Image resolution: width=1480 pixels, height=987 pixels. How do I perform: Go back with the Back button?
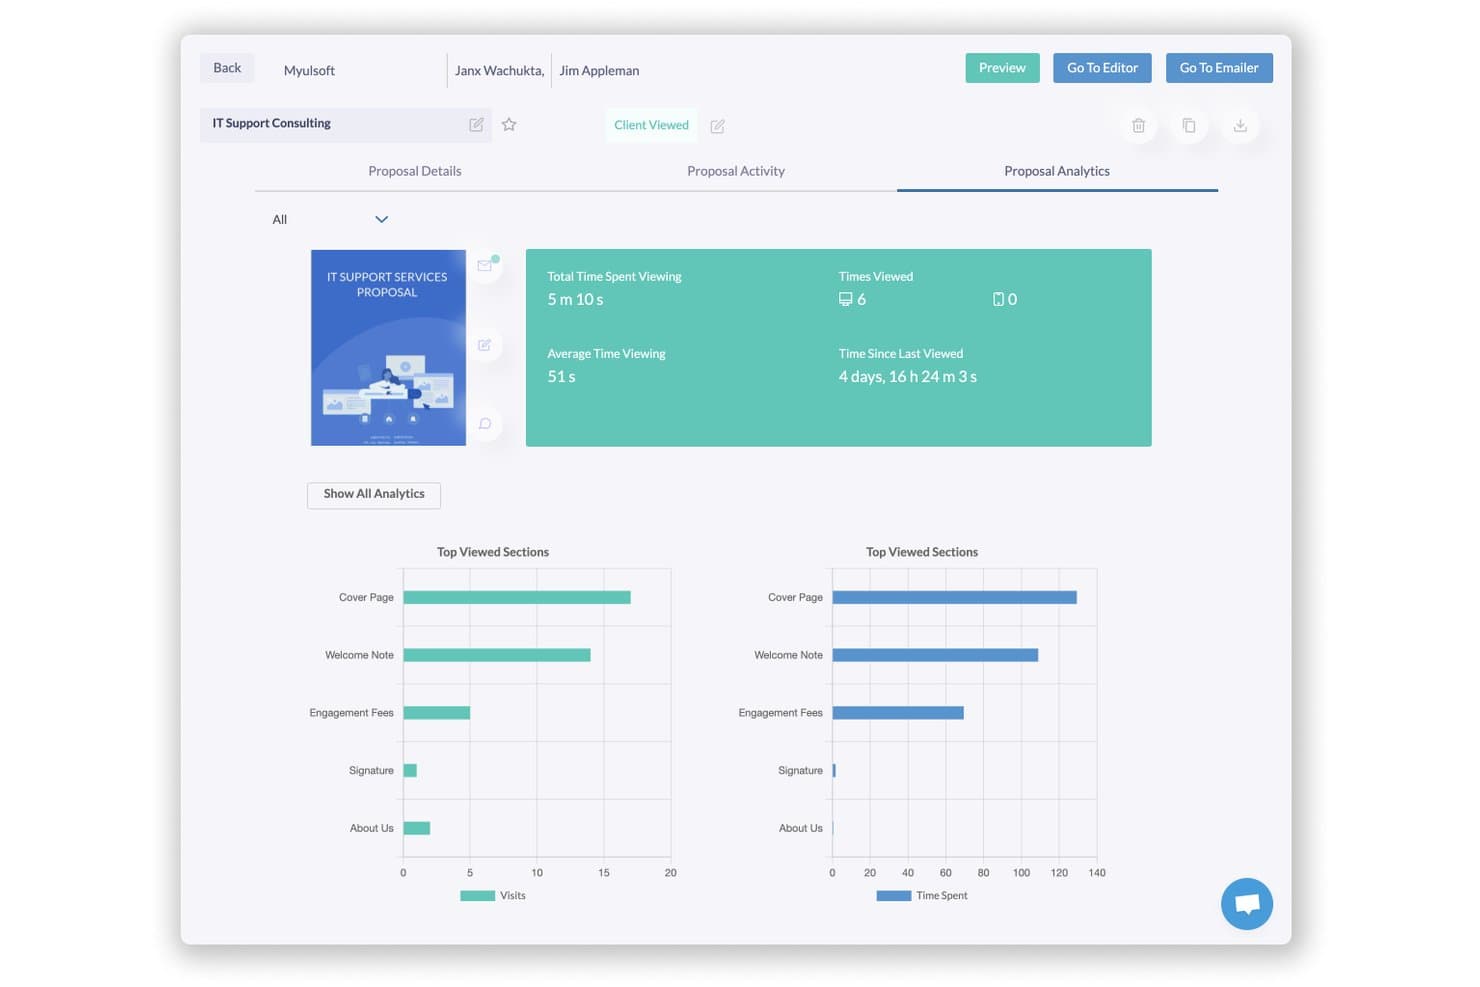(x=227, y=68)
